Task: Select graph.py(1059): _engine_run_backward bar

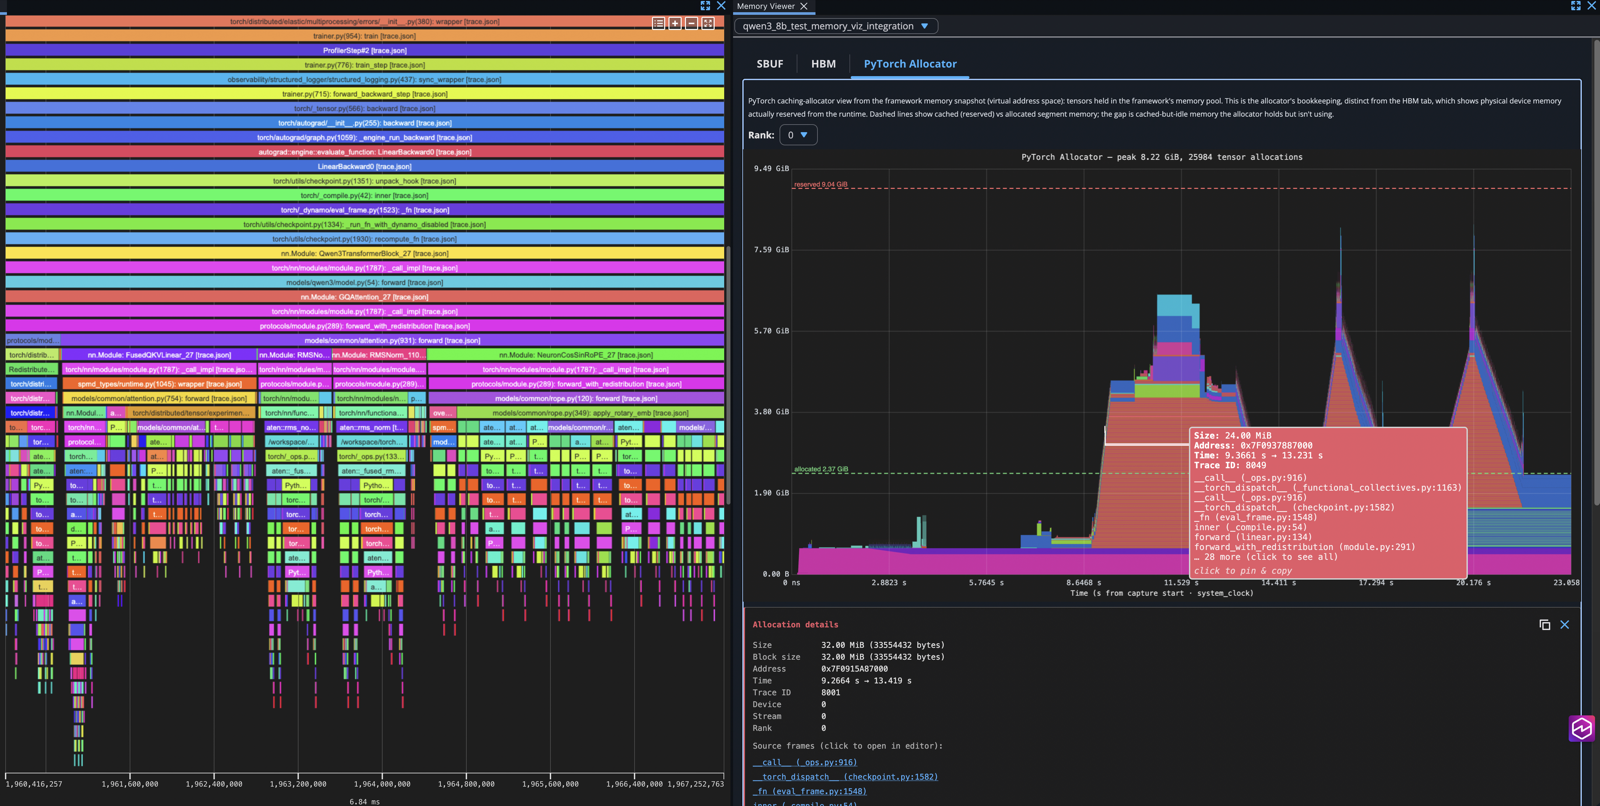Action: [x=364, y=137]
